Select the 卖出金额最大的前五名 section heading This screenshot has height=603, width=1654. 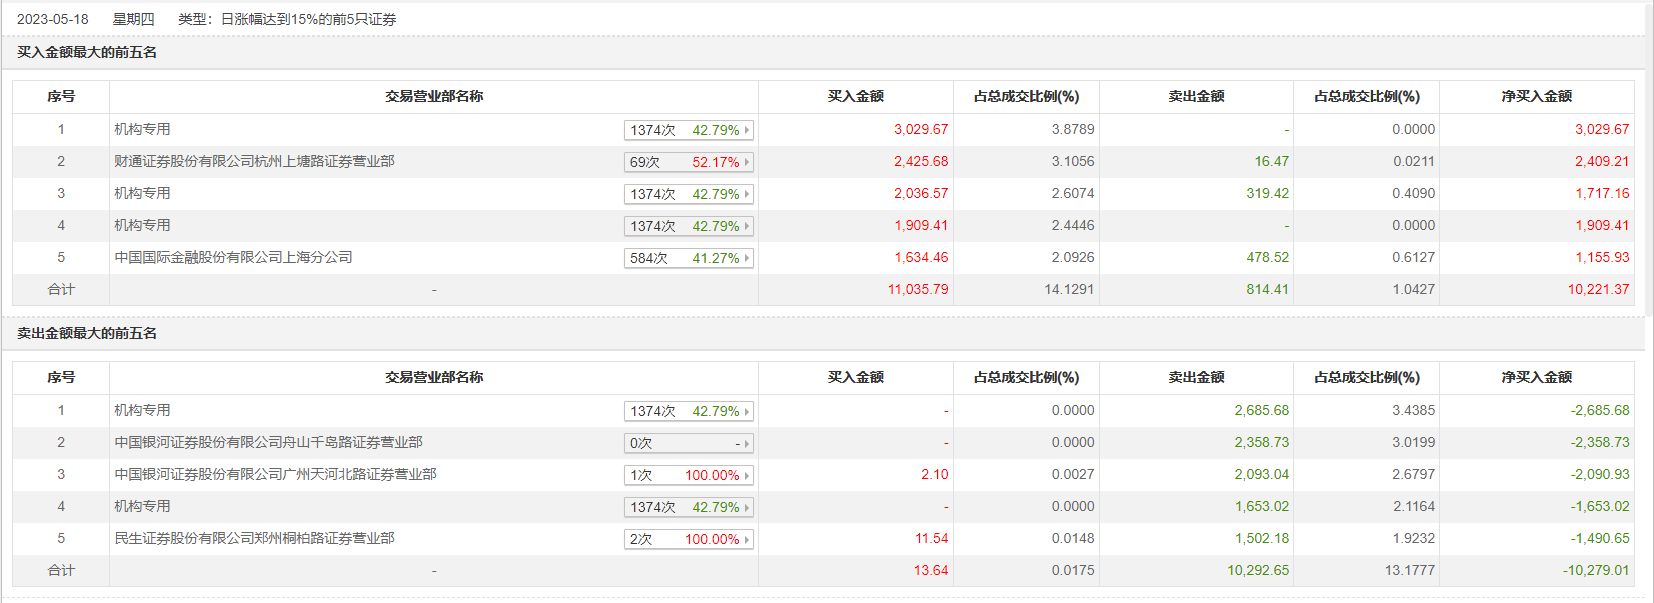(87, 333)
